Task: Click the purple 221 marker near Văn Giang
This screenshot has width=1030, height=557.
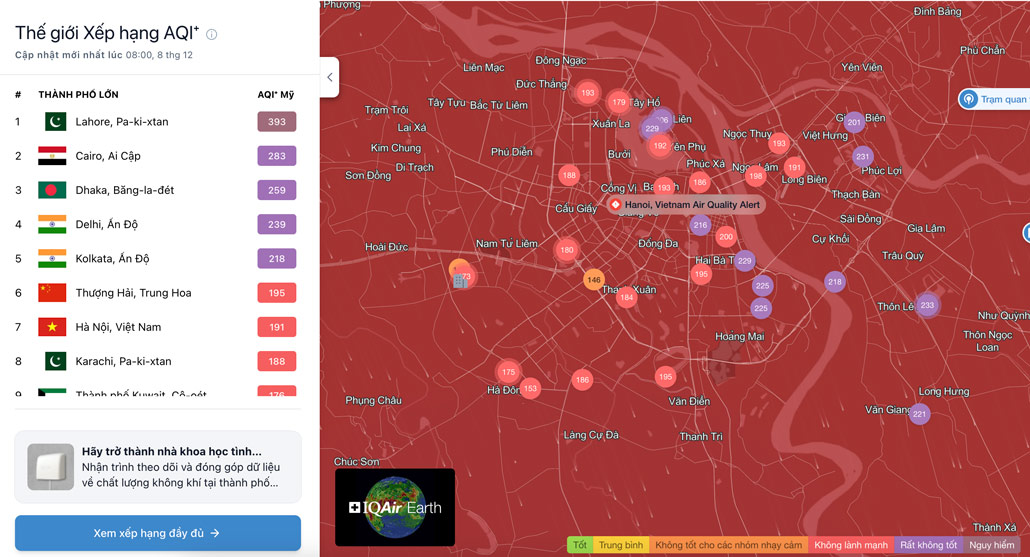Action: [919, 413]
